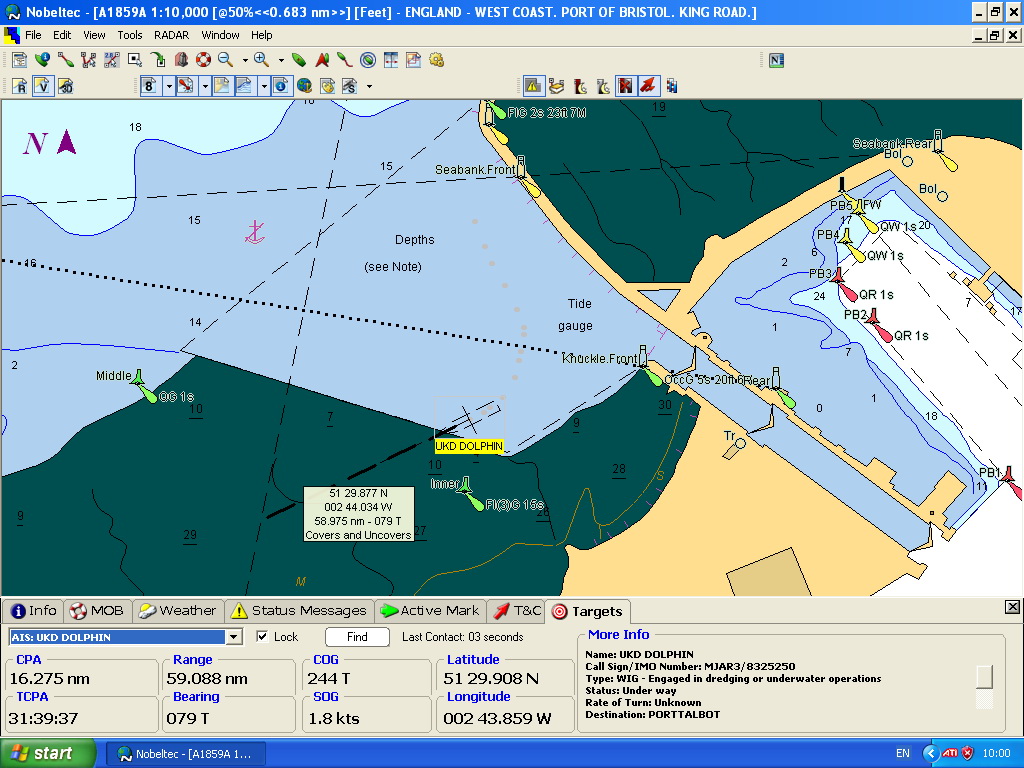Screen dimensions: 1024x768
Task: Open the settings gears icon
Action: point(436,60)
